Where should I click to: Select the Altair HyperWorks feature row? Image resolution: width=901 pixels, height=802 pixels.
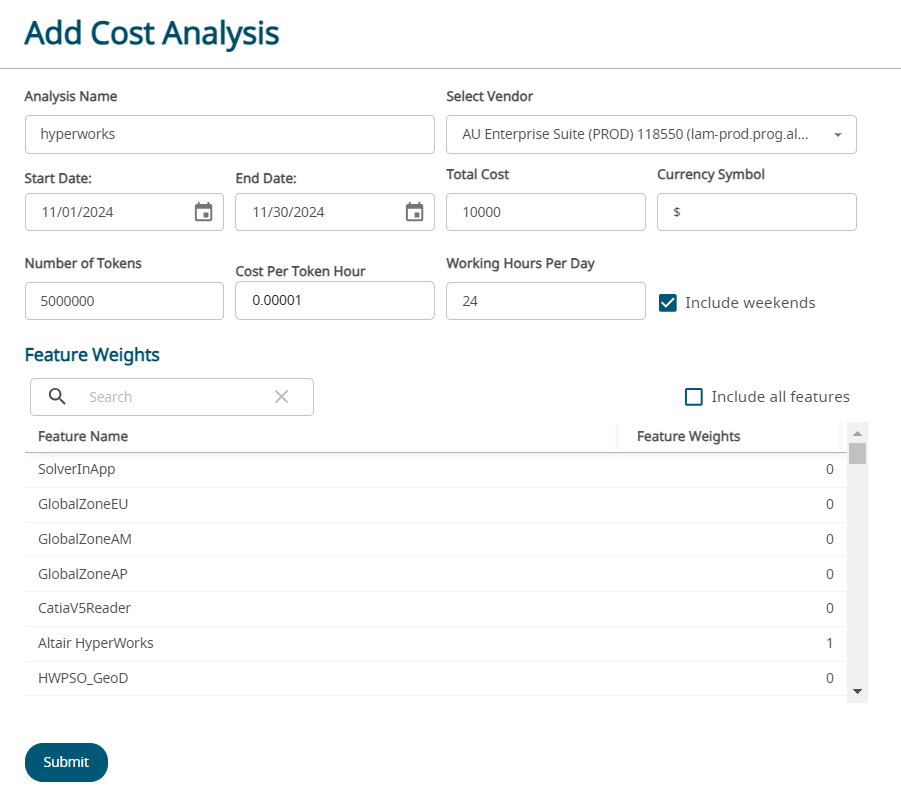96,643
